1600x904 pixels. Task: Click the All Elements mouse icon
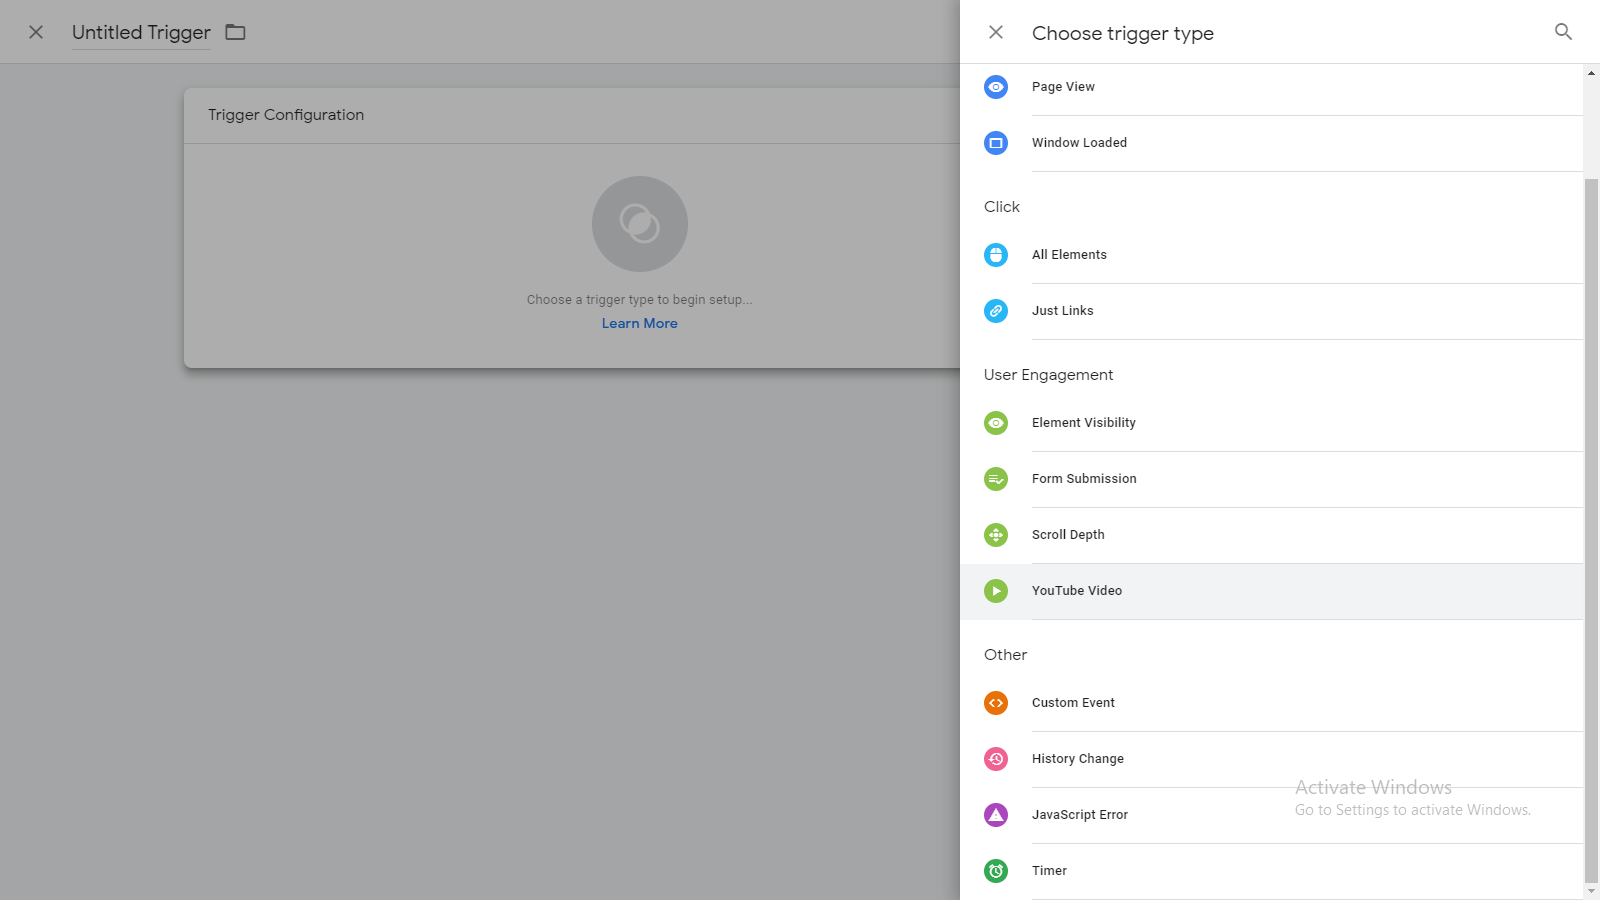(996, 255)
